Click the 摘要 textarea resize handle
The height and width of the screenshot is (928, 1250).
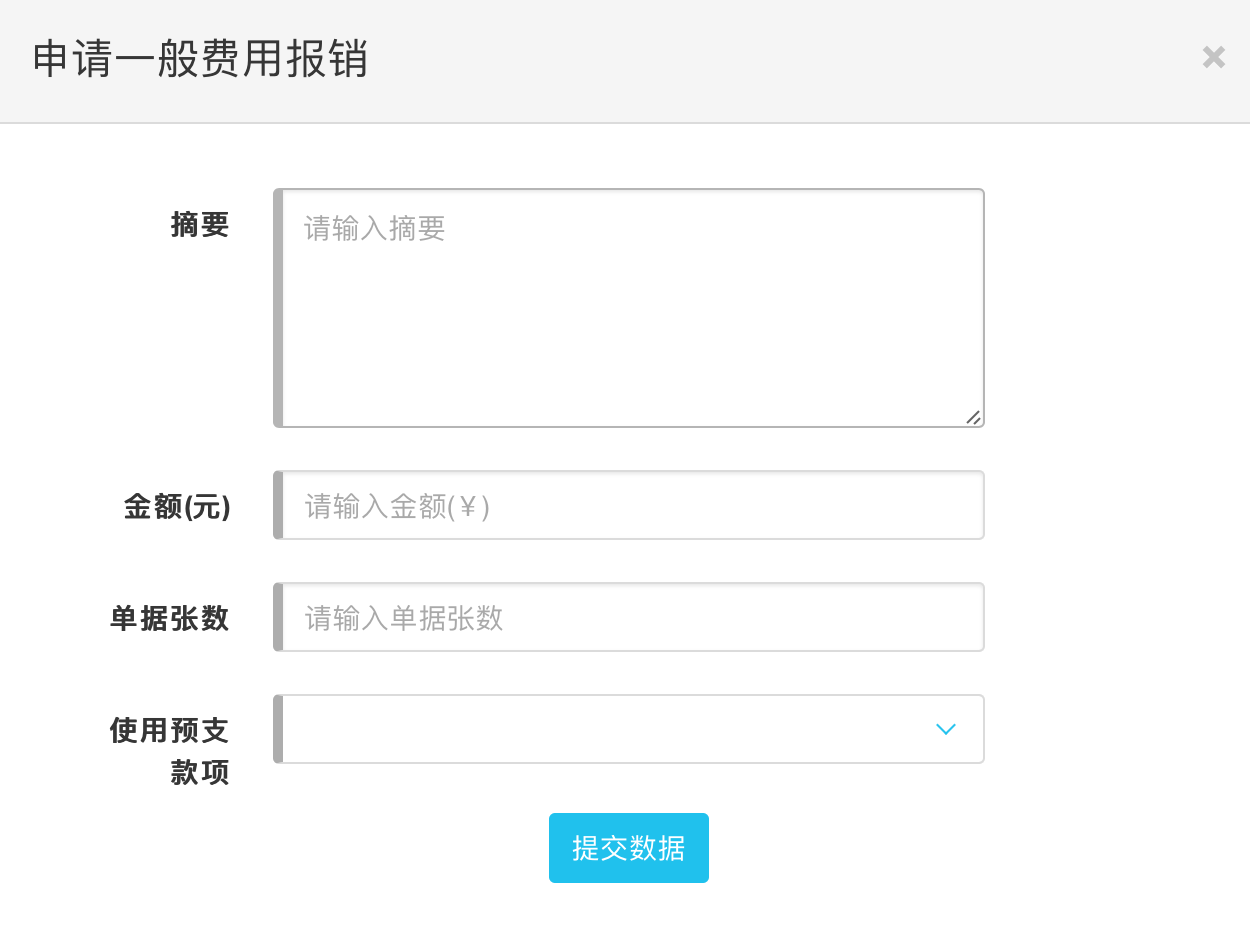[x=973, y=417]
